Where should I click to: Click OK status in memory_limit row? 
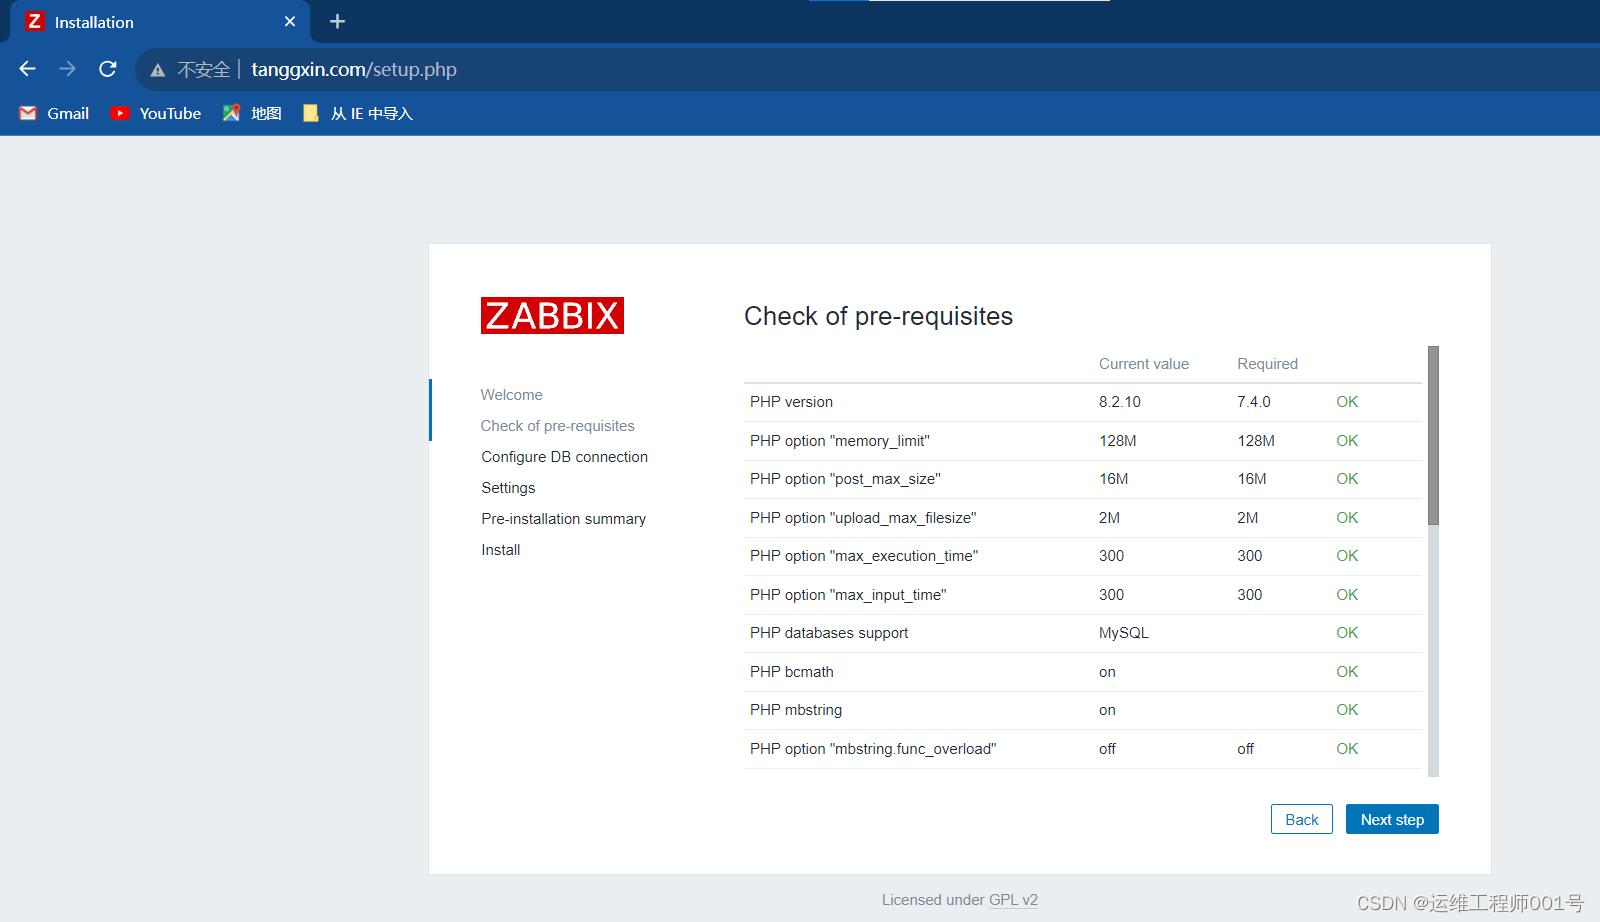[1347, 441]
